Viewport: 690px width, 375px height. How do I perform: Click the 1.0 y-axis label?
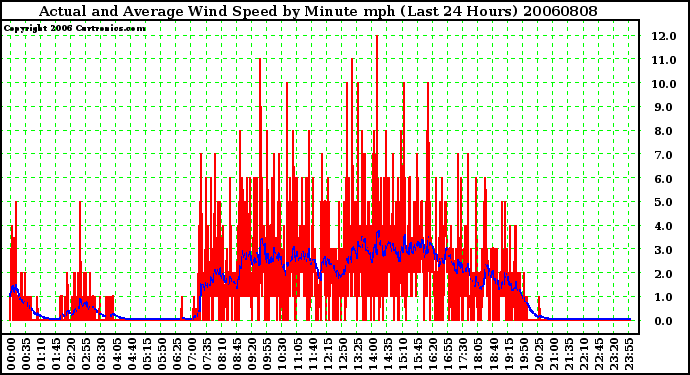664,298
